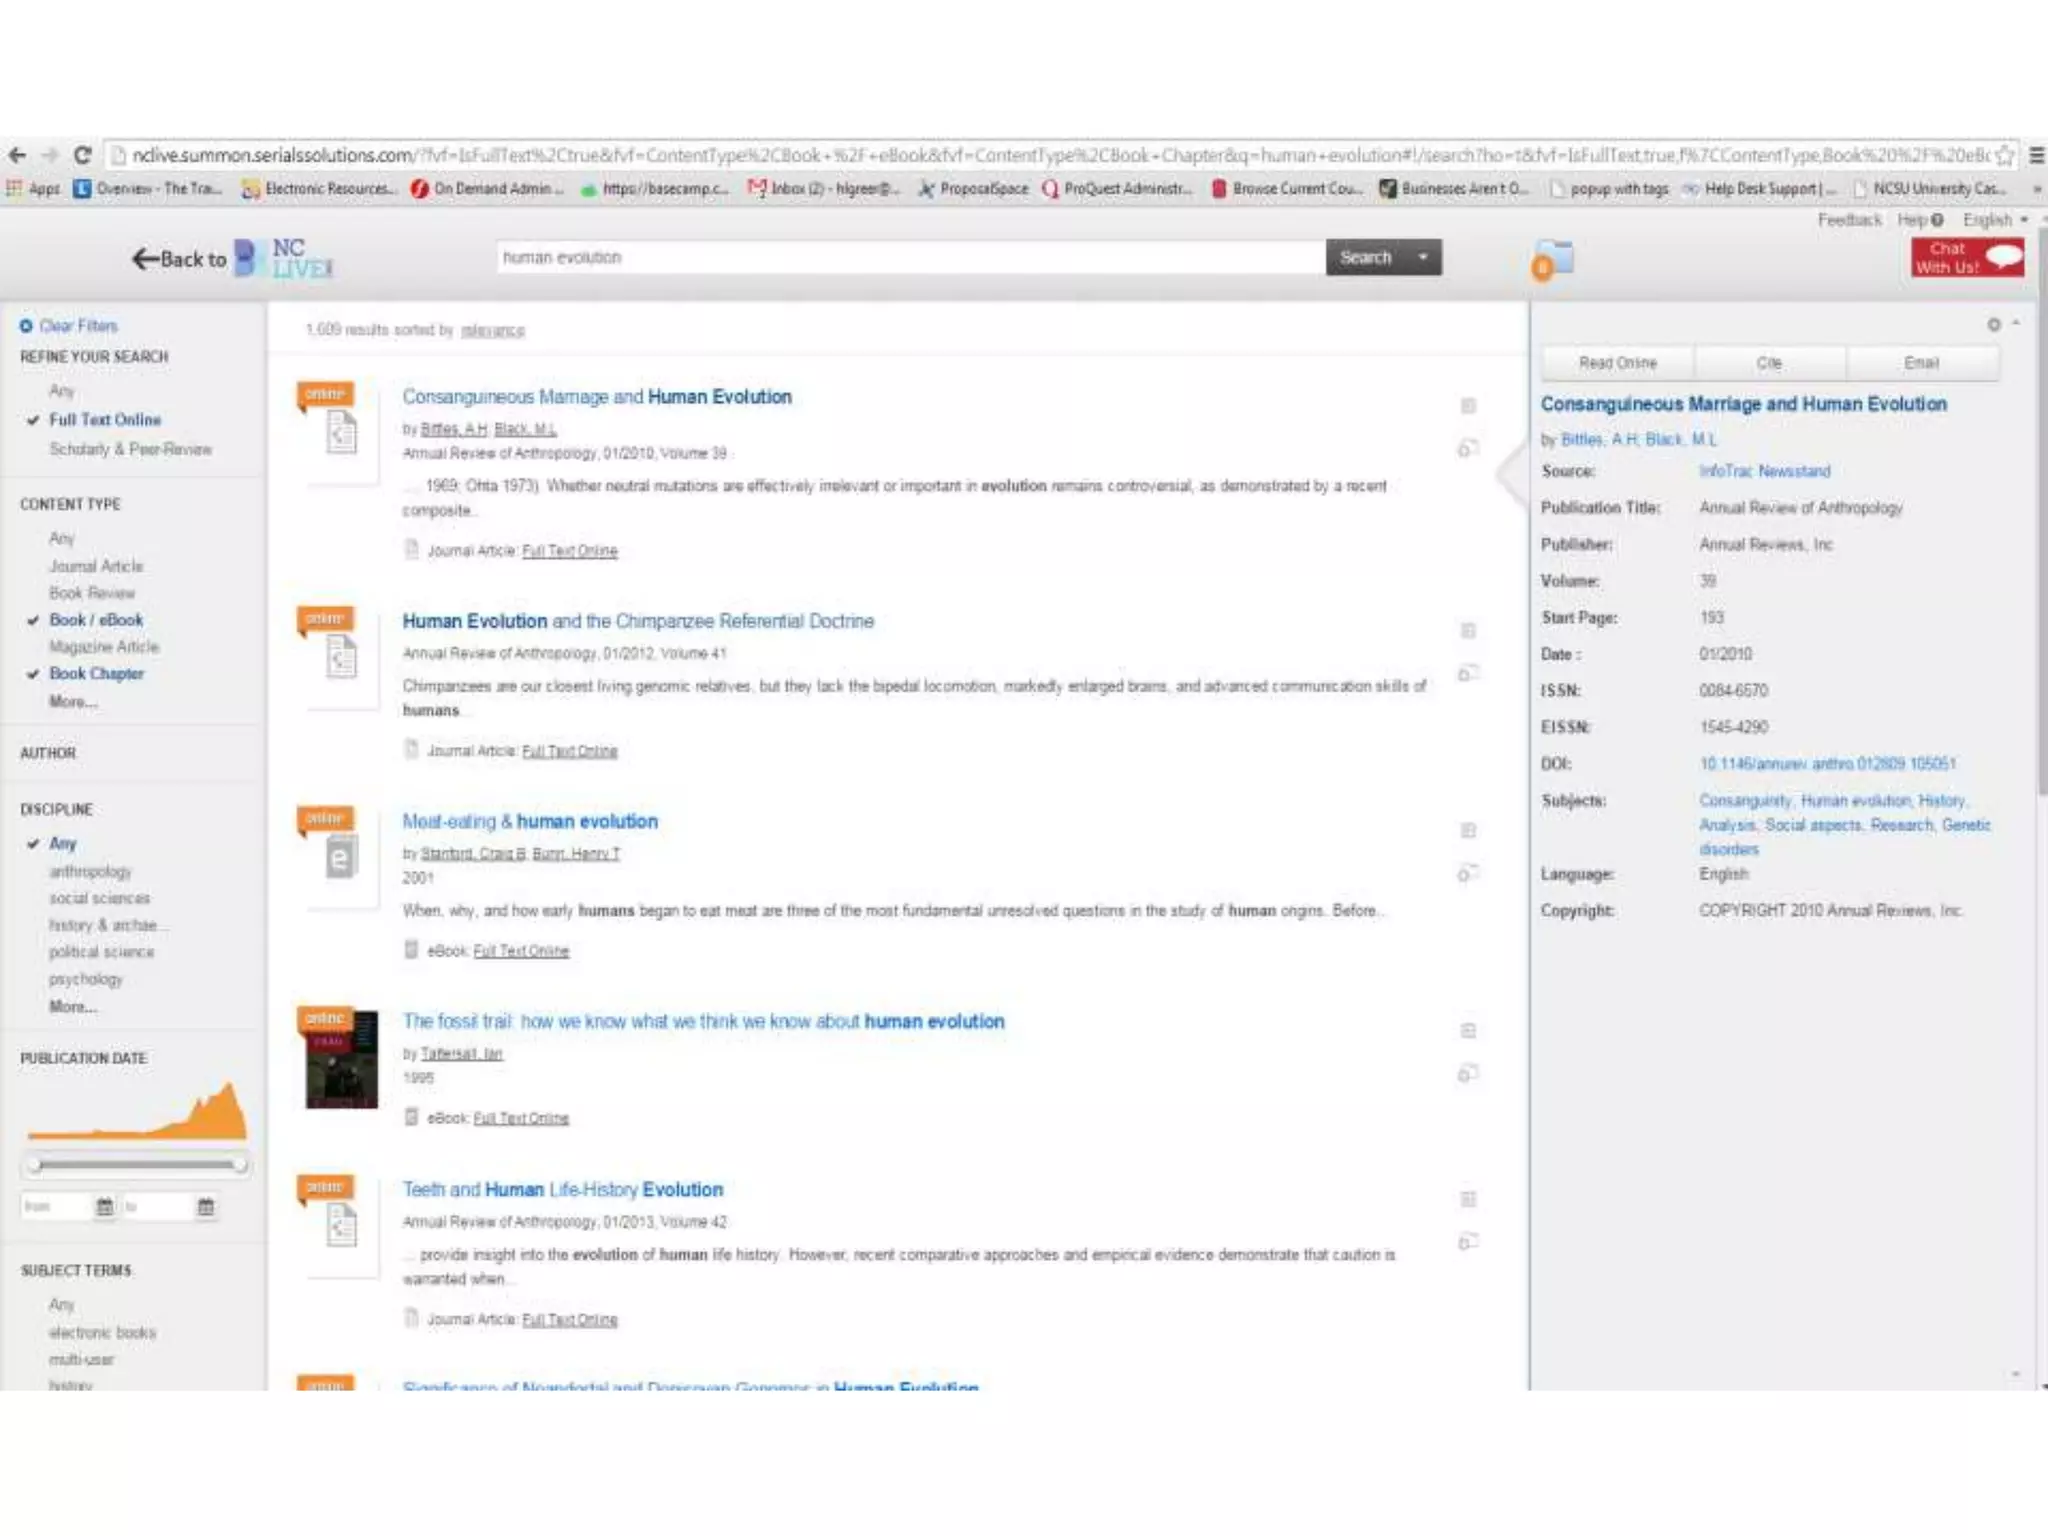Image resolution: width=2048 pixels, height=1536 pixels.
Task: Open the Search button dropdown arrow
Action: tap(1422, 258)
